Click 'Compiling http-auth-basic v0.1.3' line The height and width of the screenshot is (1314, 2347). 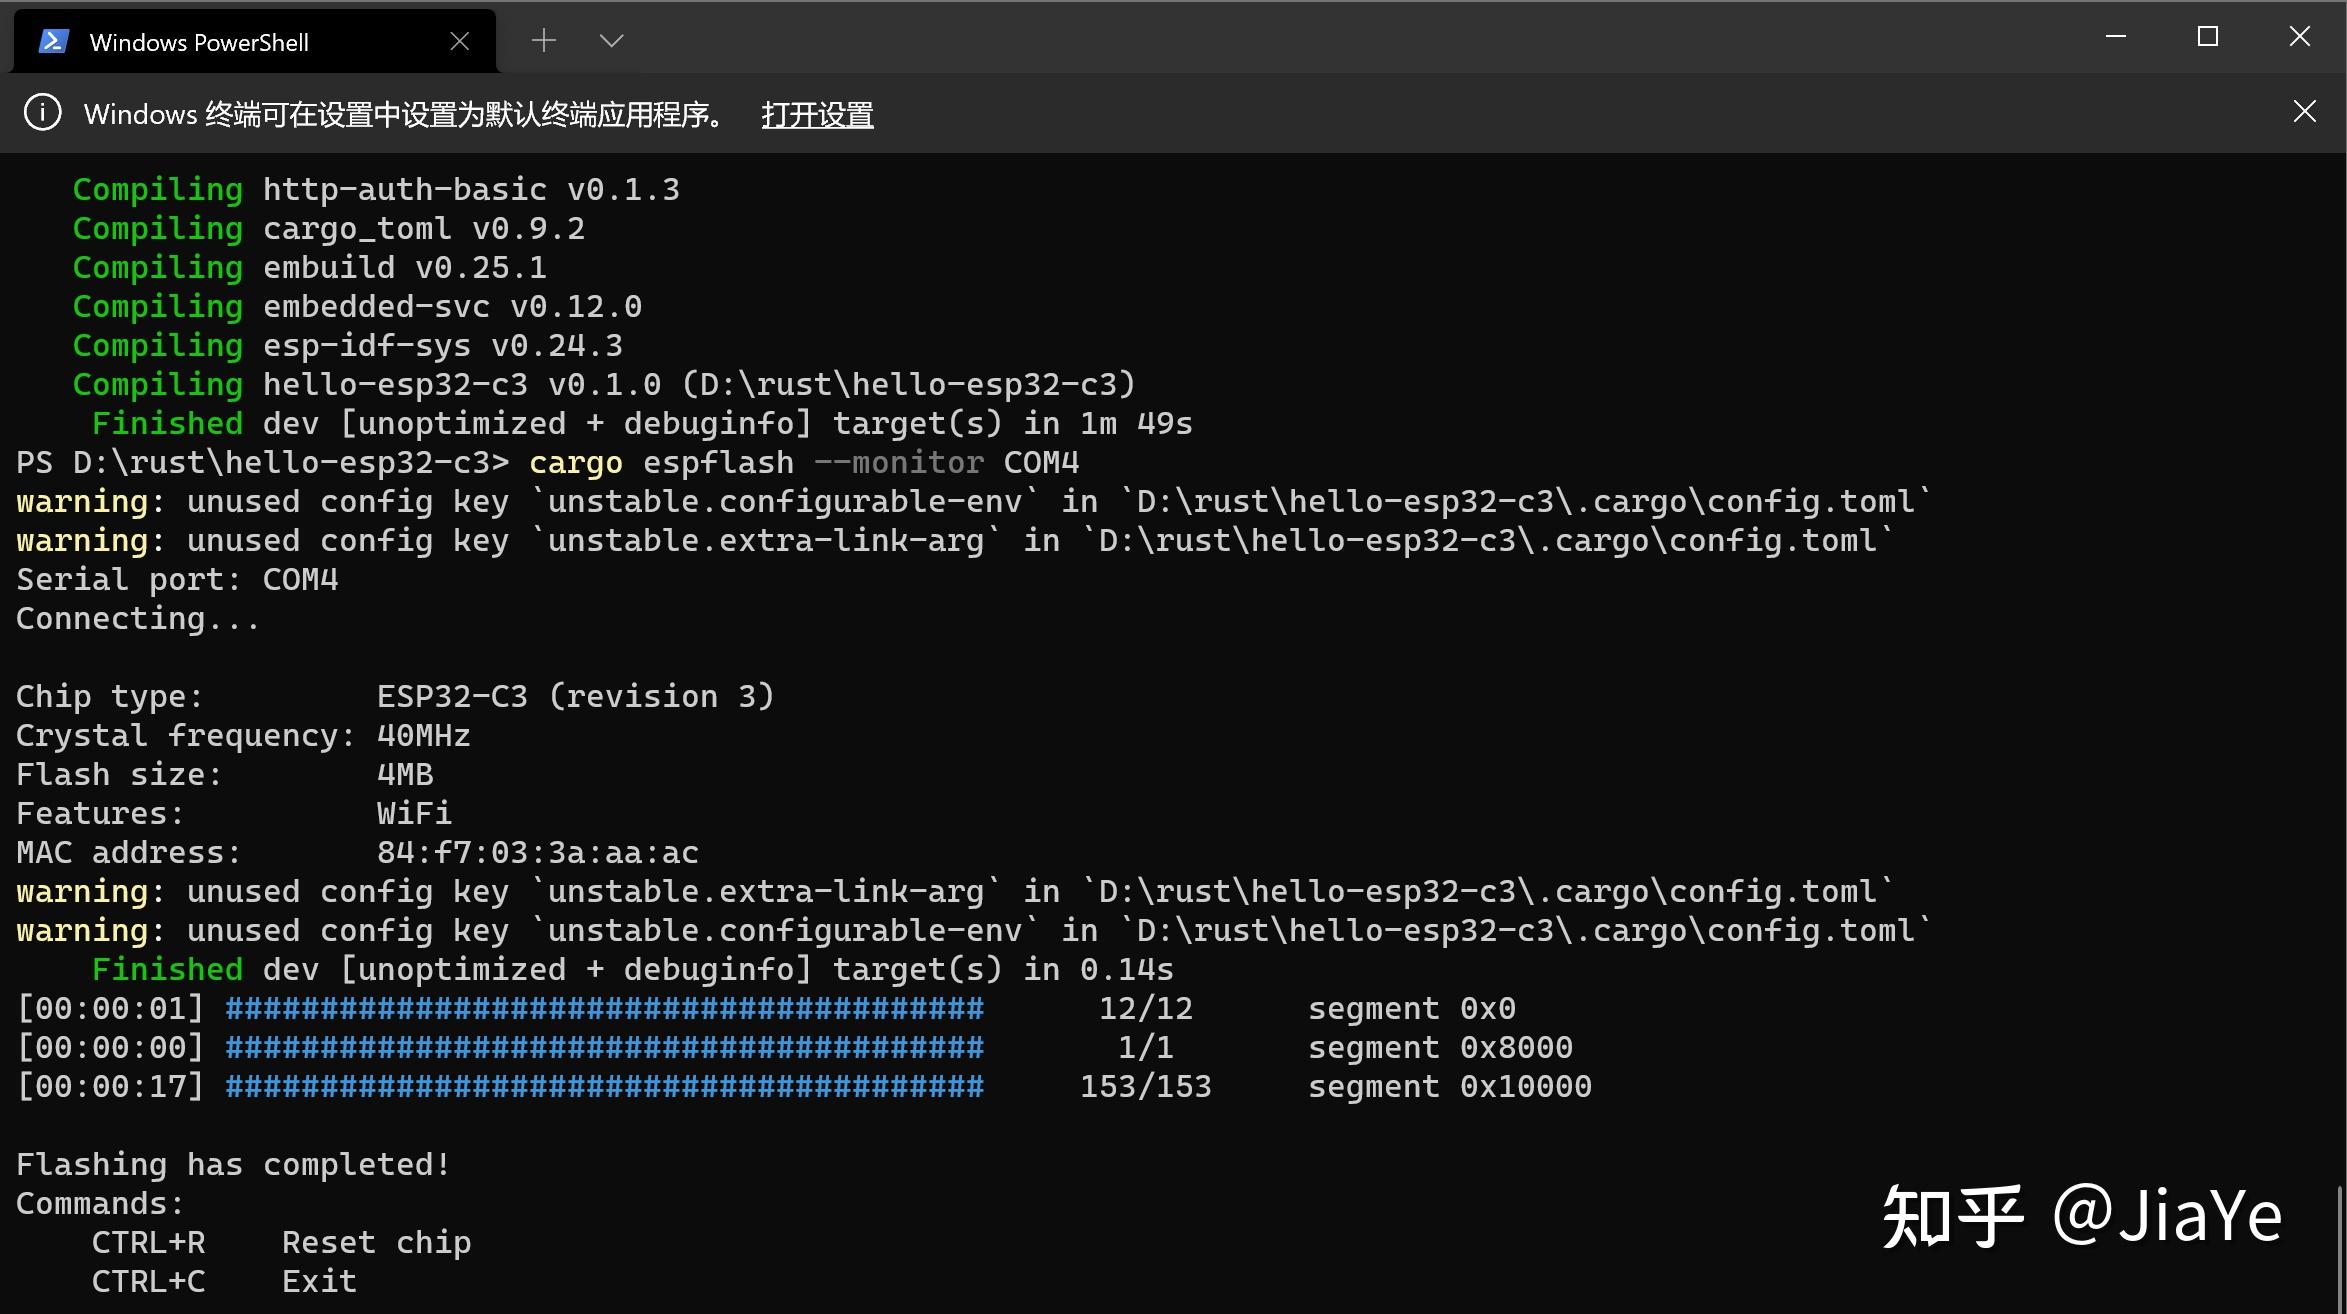376,189
